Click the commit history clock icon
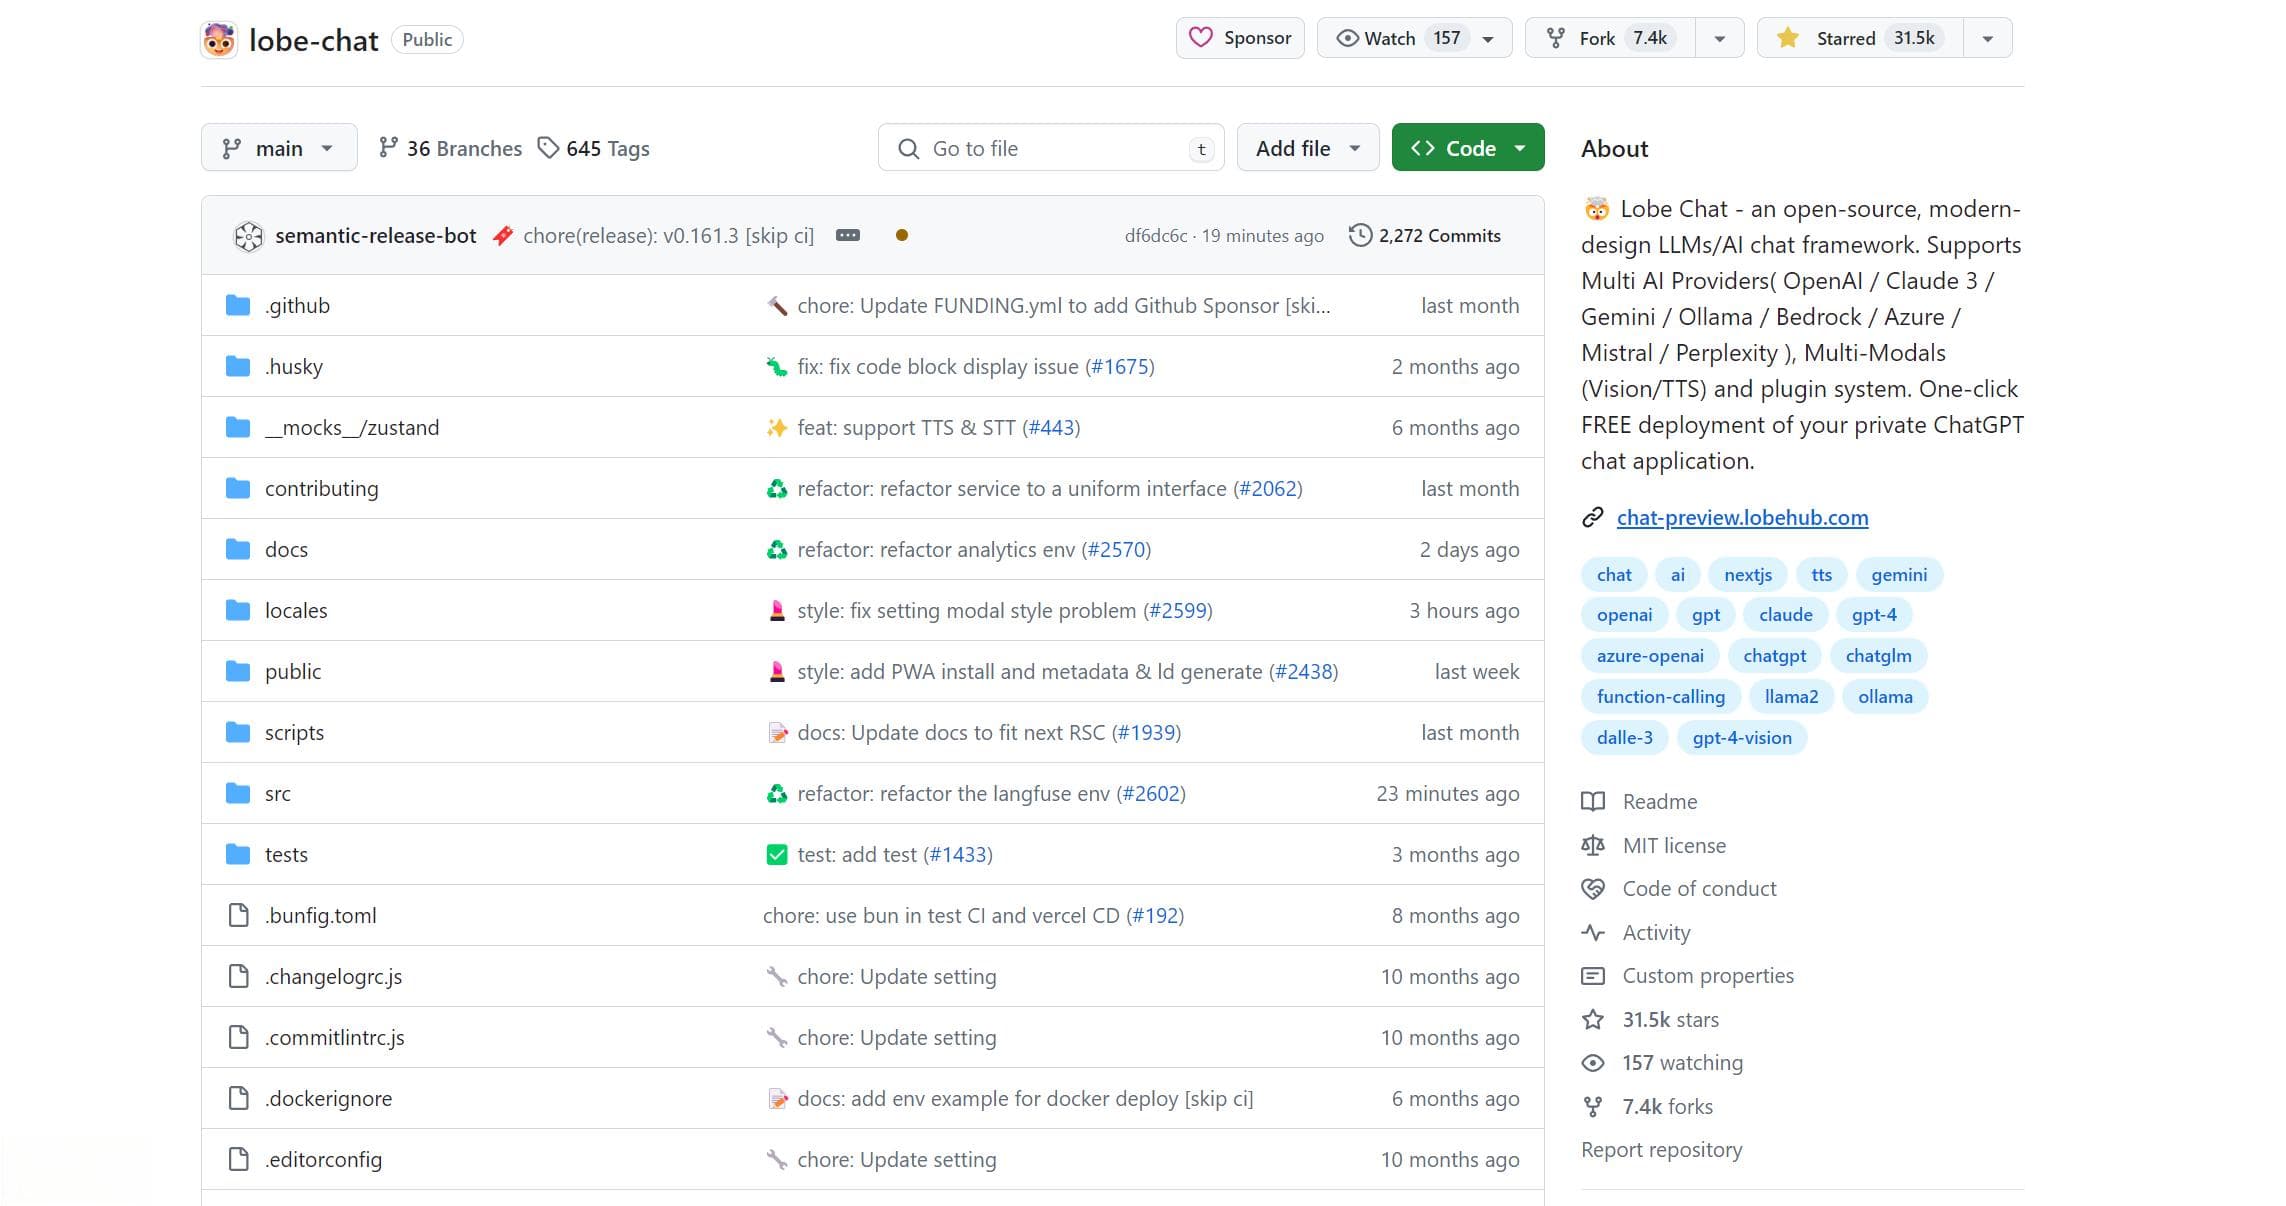The height and width of the screenshot is (1206, 2286). coord(1360,236)
